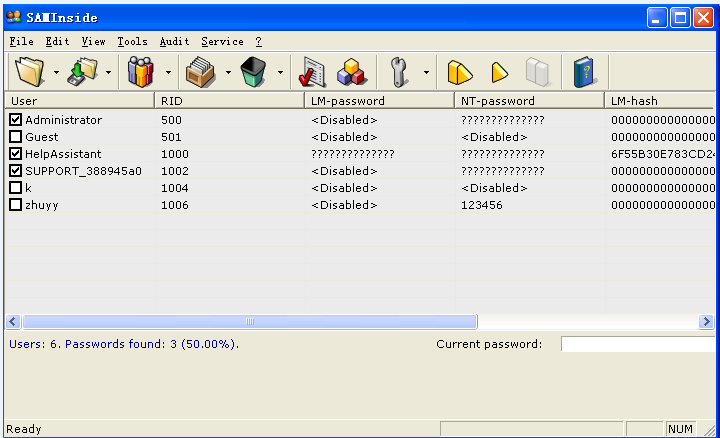Expand the file box dropdown arrow
The image size is (720, 438).
pyautogui.click(x=228, y=73)
